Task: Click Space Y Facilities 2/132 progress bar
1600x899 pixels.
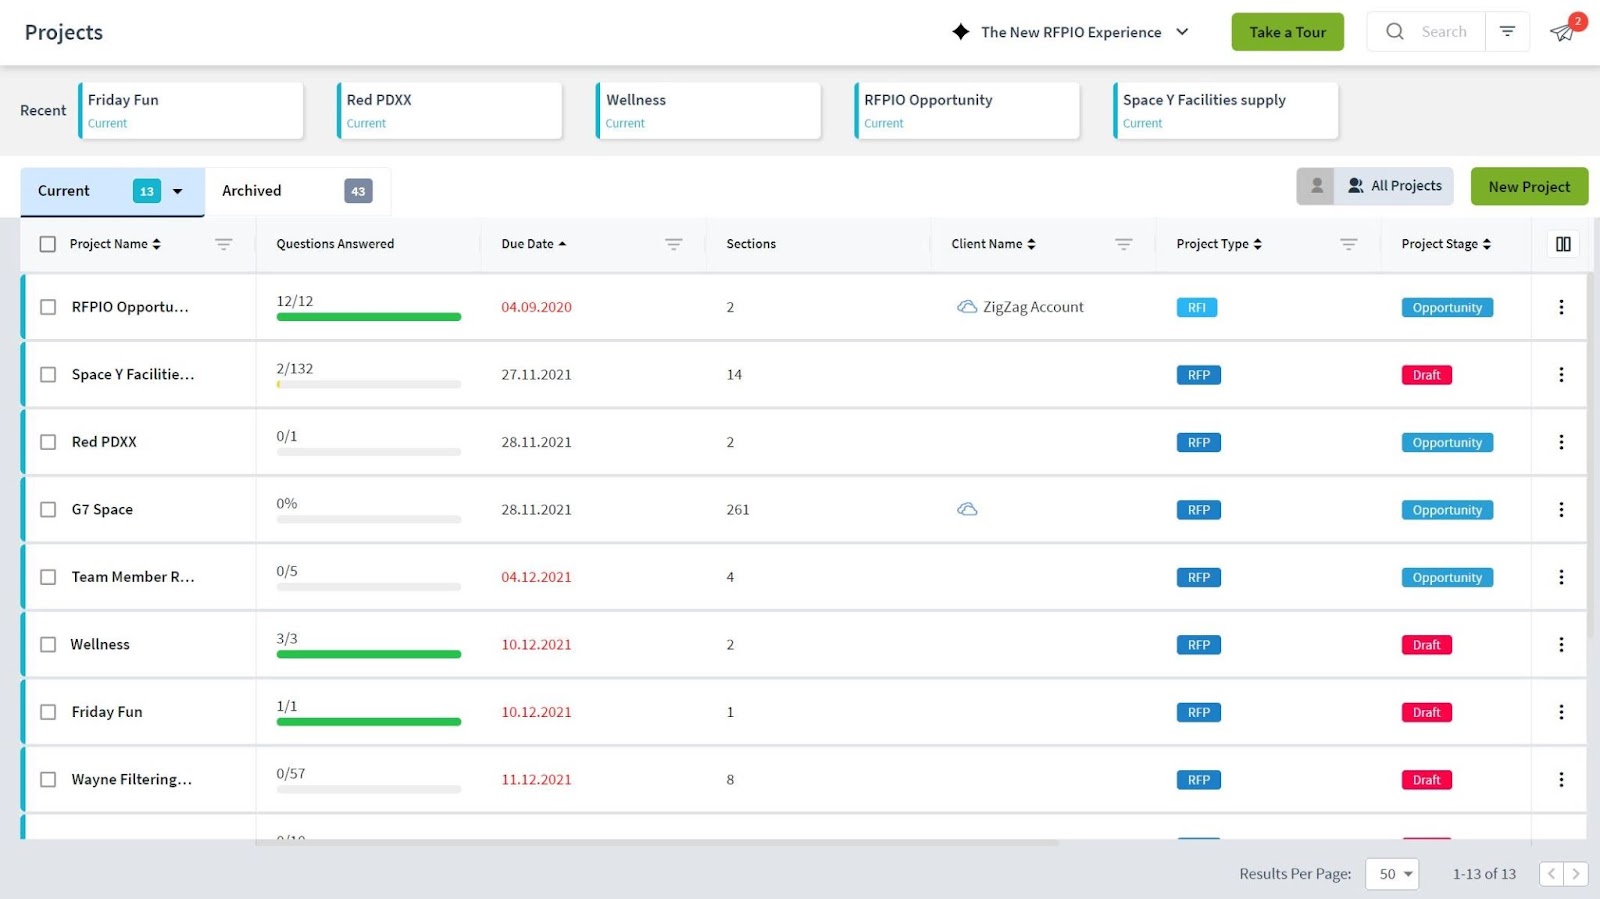Action: [x=368, y=384]
